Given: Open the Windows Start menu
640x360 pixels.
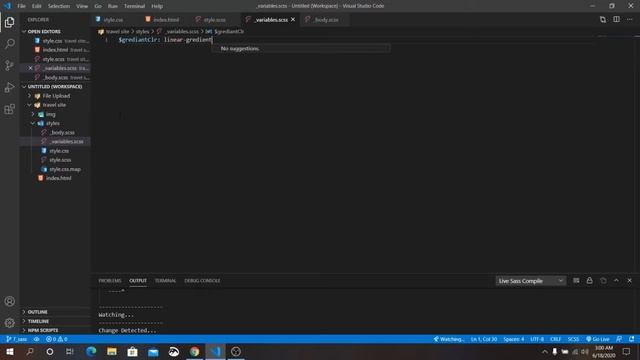Looking at the screenshot, I should [x=9, y=351].
